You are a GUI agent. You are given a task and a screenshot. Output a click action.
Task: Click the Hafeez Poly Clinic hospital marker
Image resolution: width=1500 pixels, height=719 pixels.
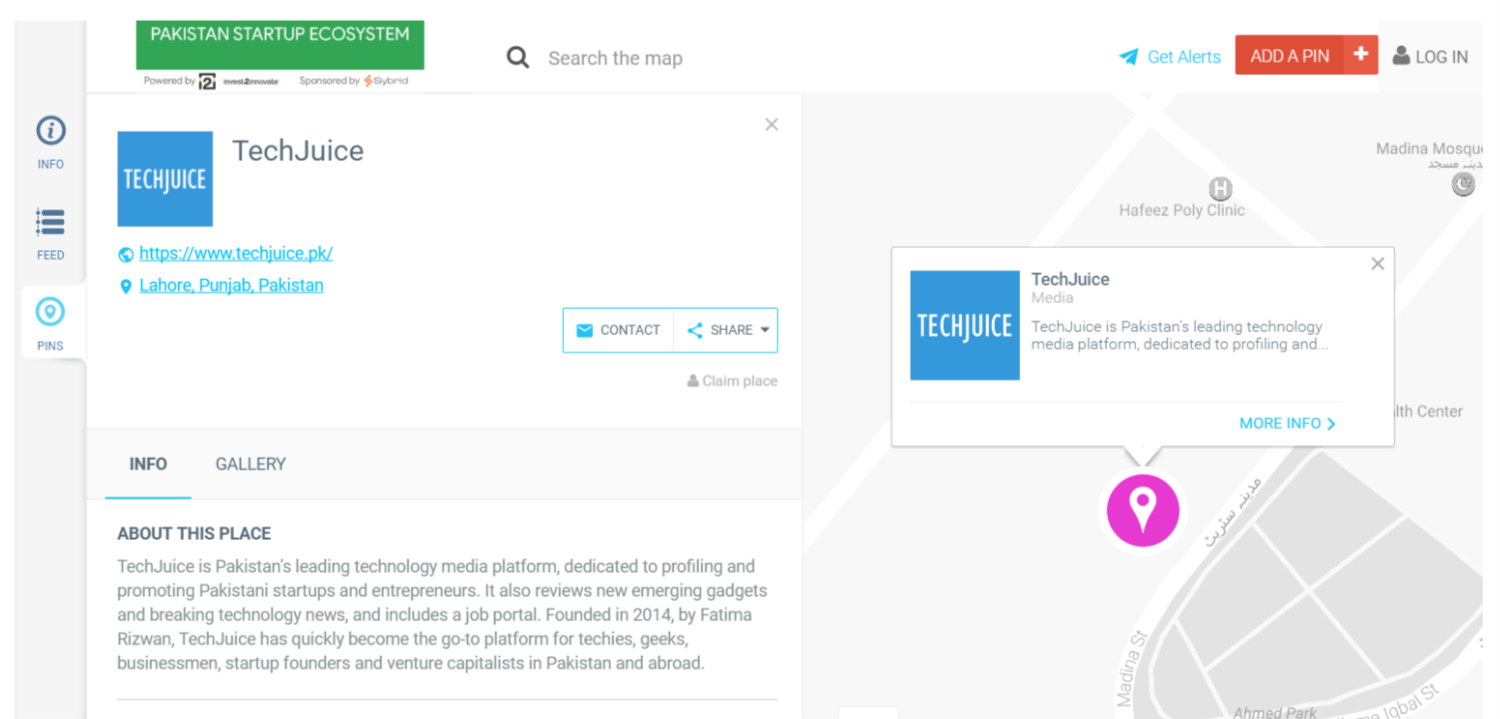pos(1220,188)
